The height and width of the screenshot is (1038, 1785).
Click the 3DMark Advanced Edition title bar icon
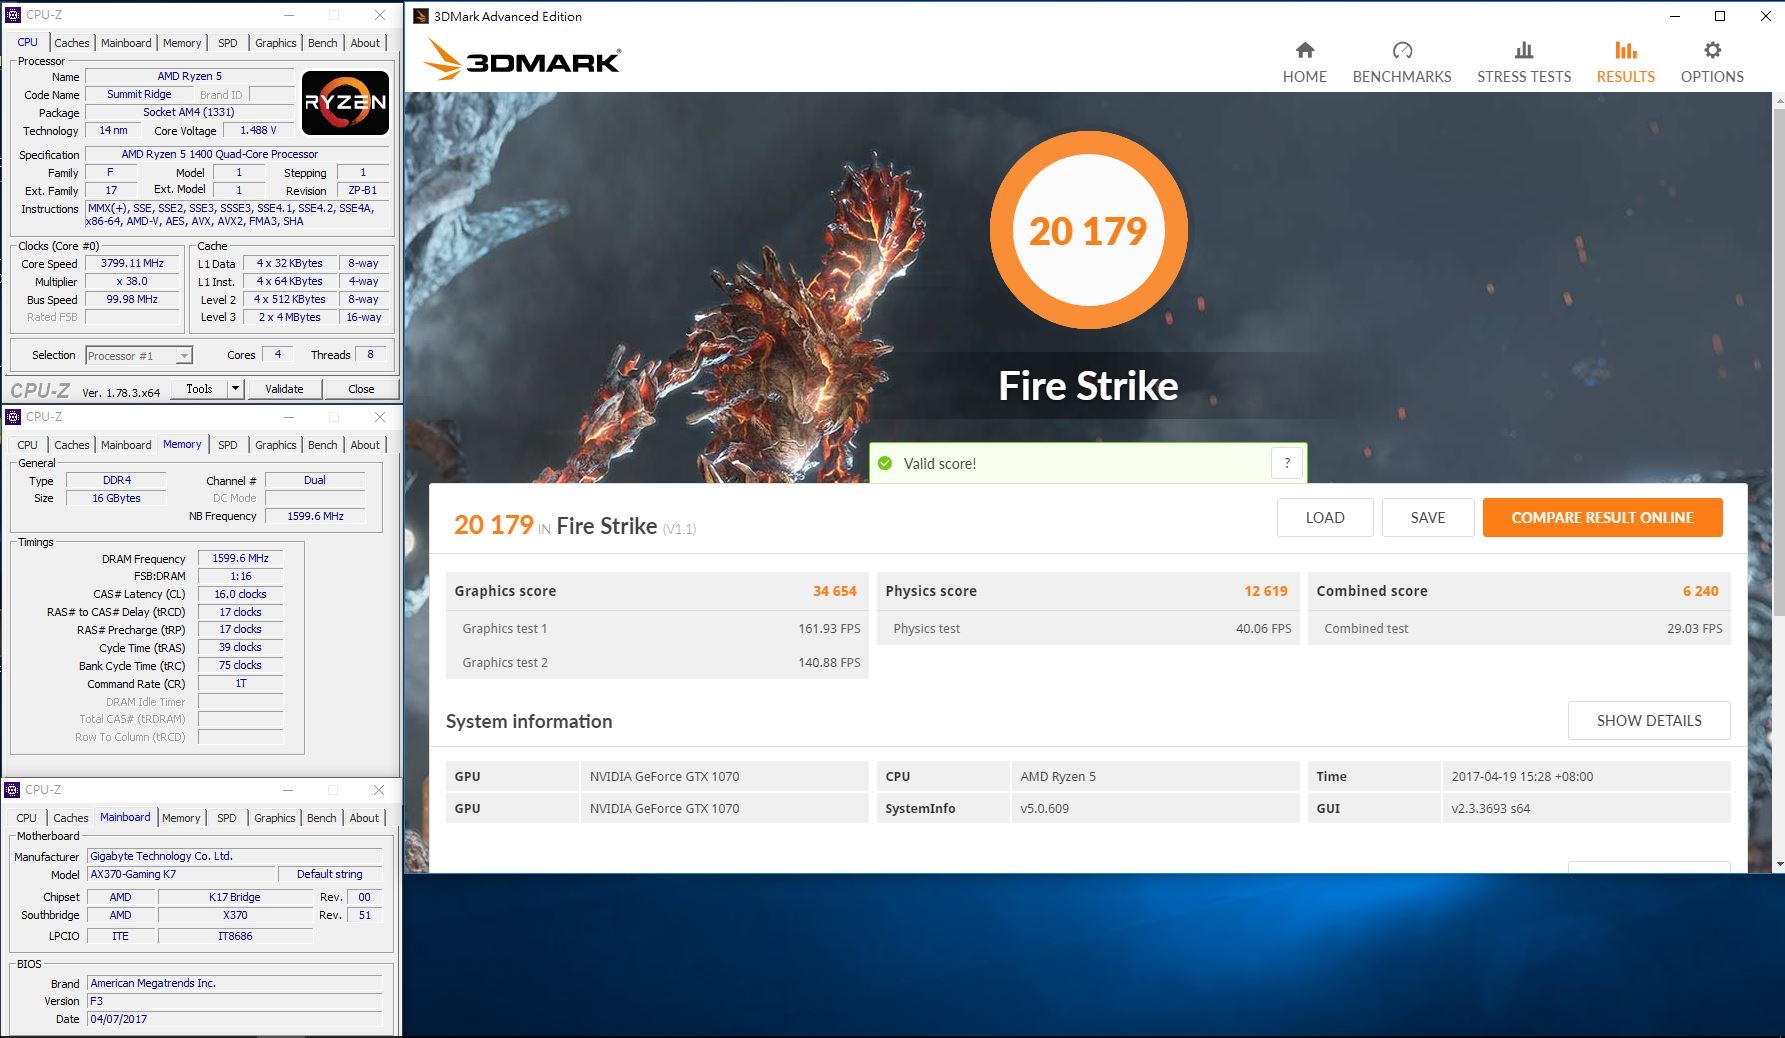click(x=422, y=16)
